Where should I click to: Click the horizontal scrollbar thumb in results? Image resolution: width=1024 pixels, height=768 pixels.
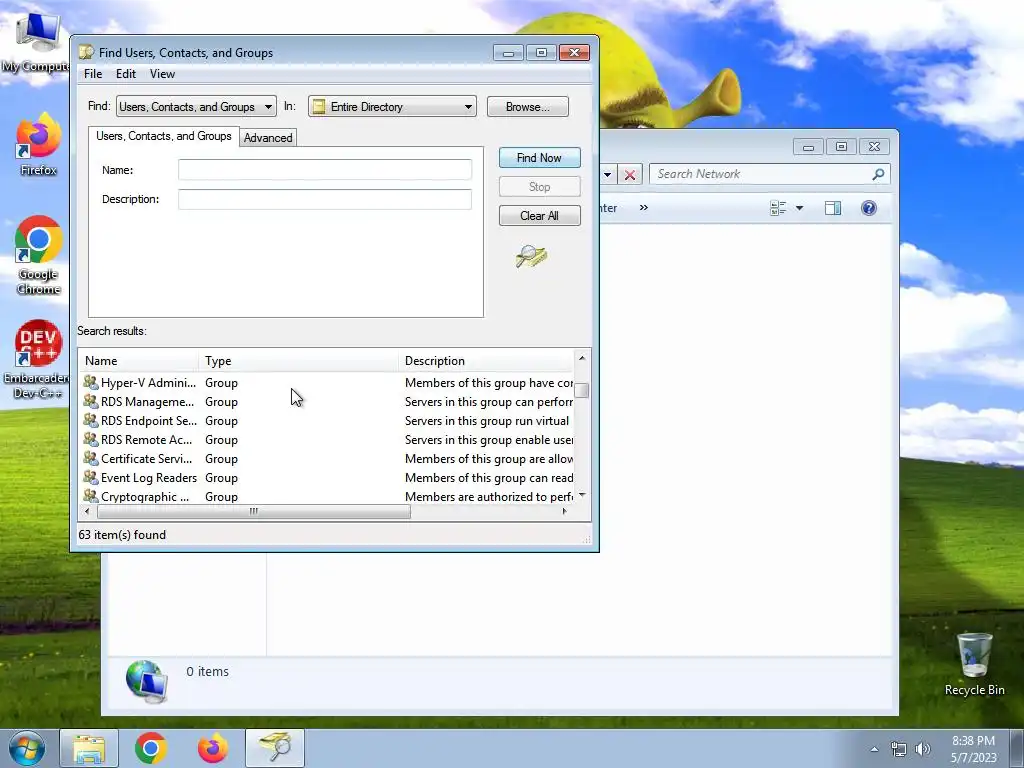(253, 511)
